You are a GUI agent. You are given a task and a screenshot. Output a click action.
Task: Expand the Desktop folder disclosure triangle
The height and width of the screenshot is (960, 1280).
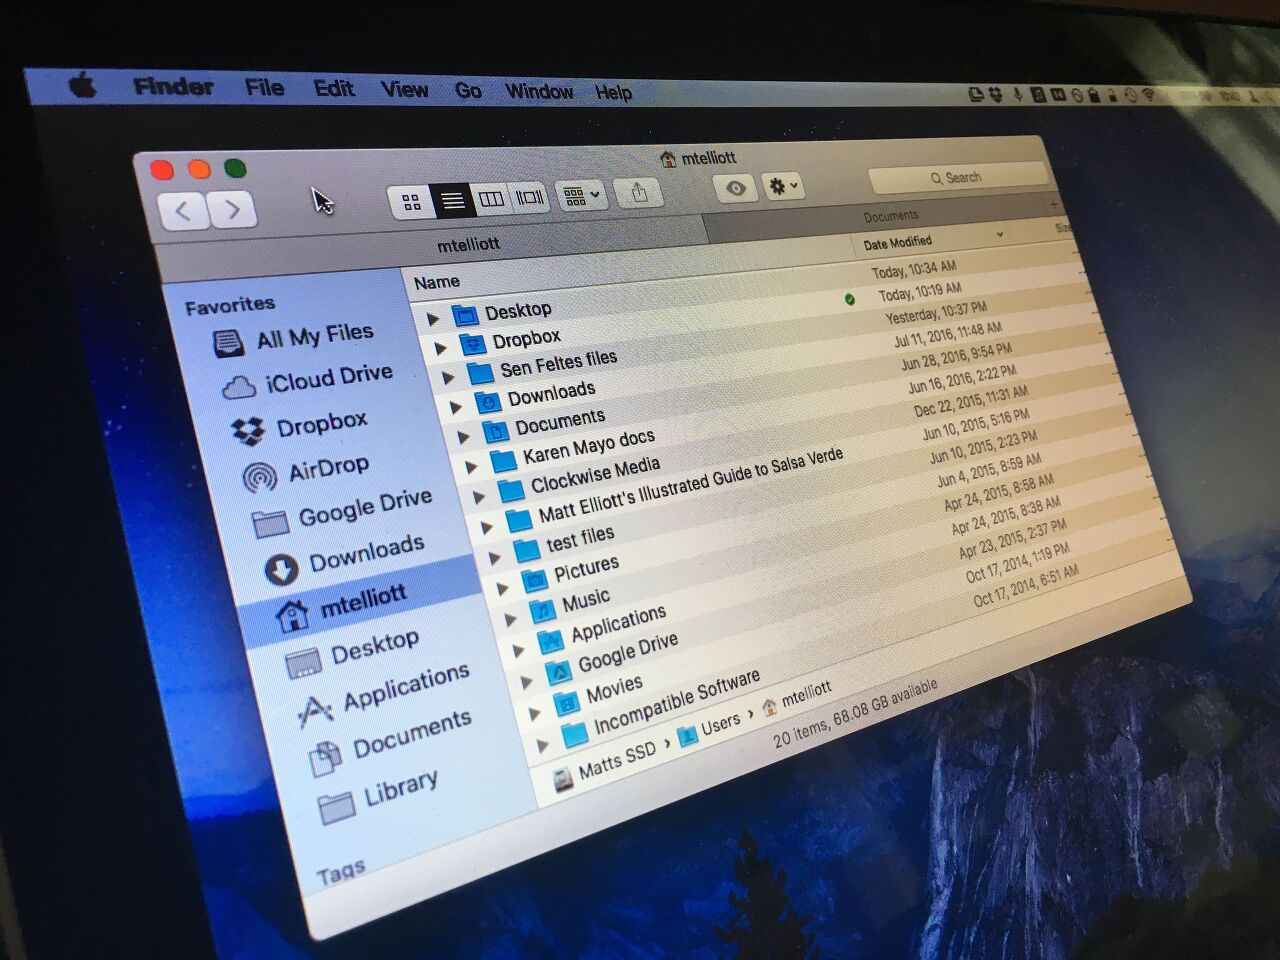[x=433, y=320]
